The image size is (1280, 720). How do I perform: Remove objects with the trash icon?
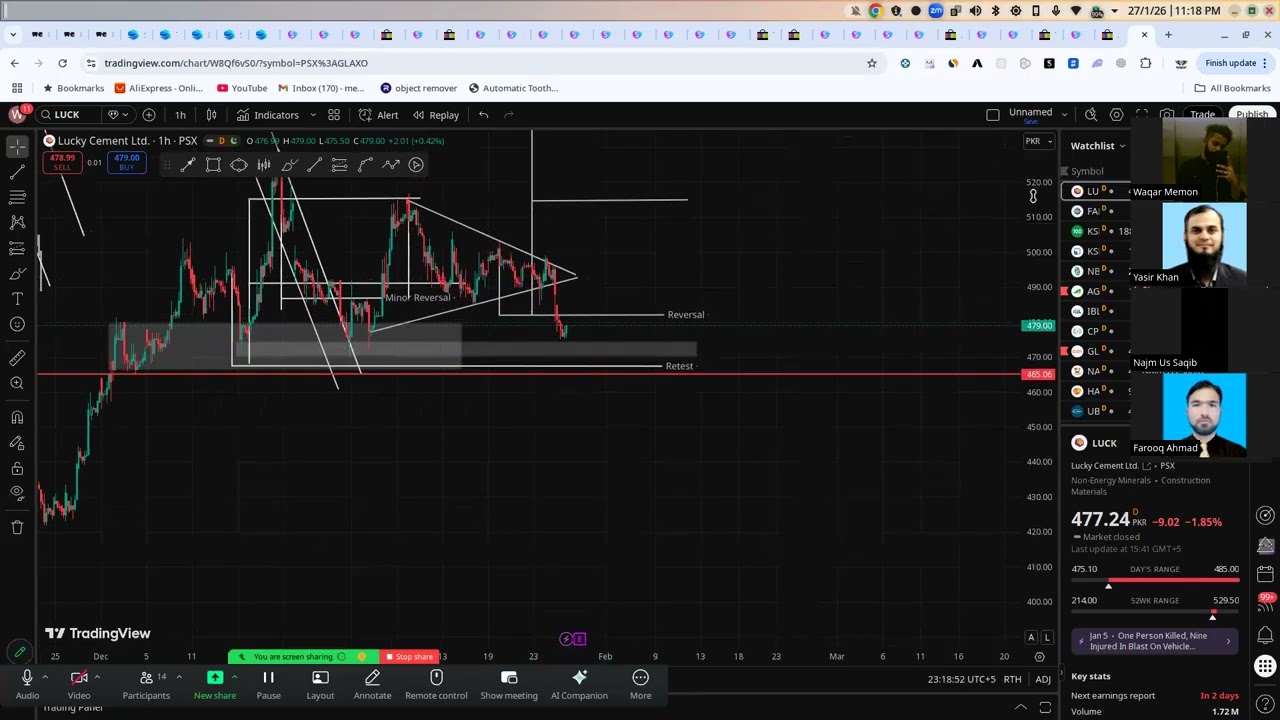tap(17, 527)
